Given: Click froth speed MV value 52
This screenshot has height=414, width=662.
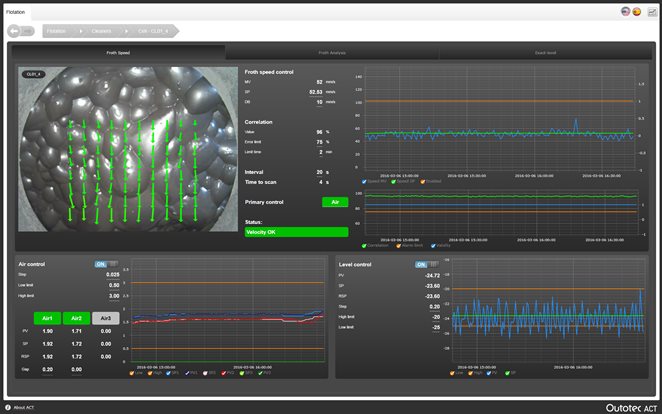Looking at the screenshot, I should pyautogui.click(x=320, y=82).
